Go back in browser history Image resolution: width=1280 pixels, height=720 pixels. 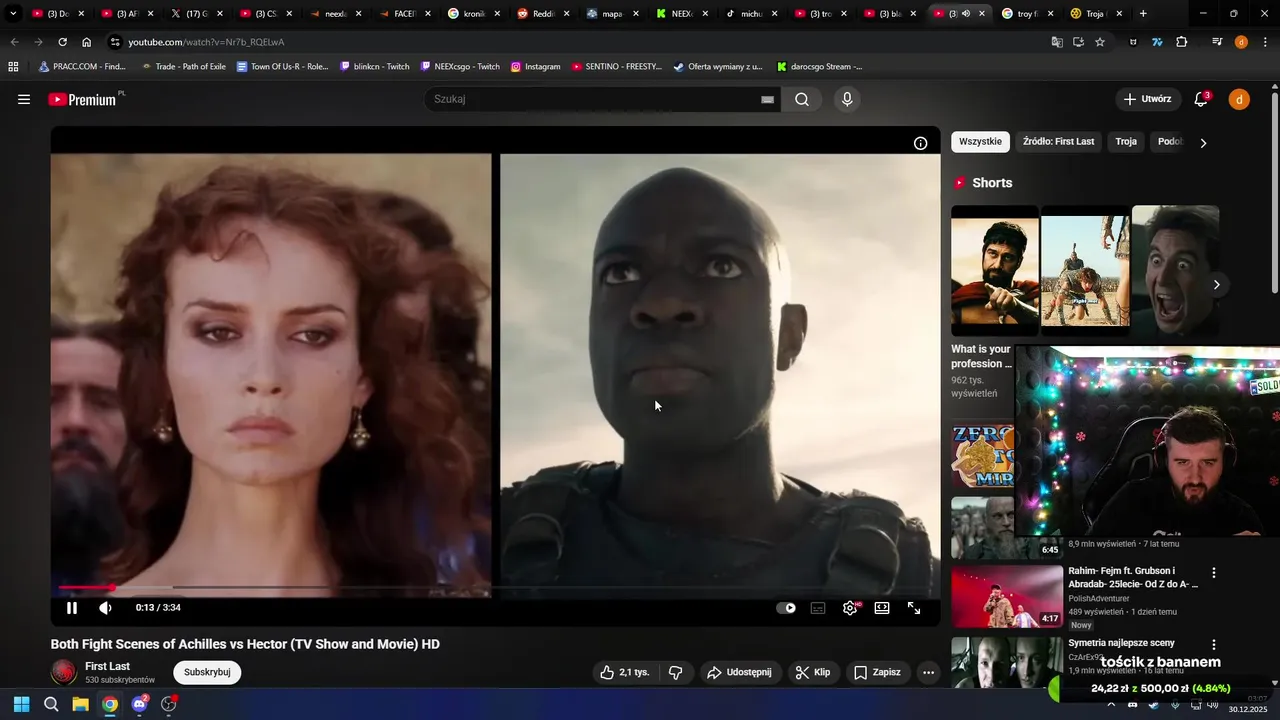pos(14,42)
